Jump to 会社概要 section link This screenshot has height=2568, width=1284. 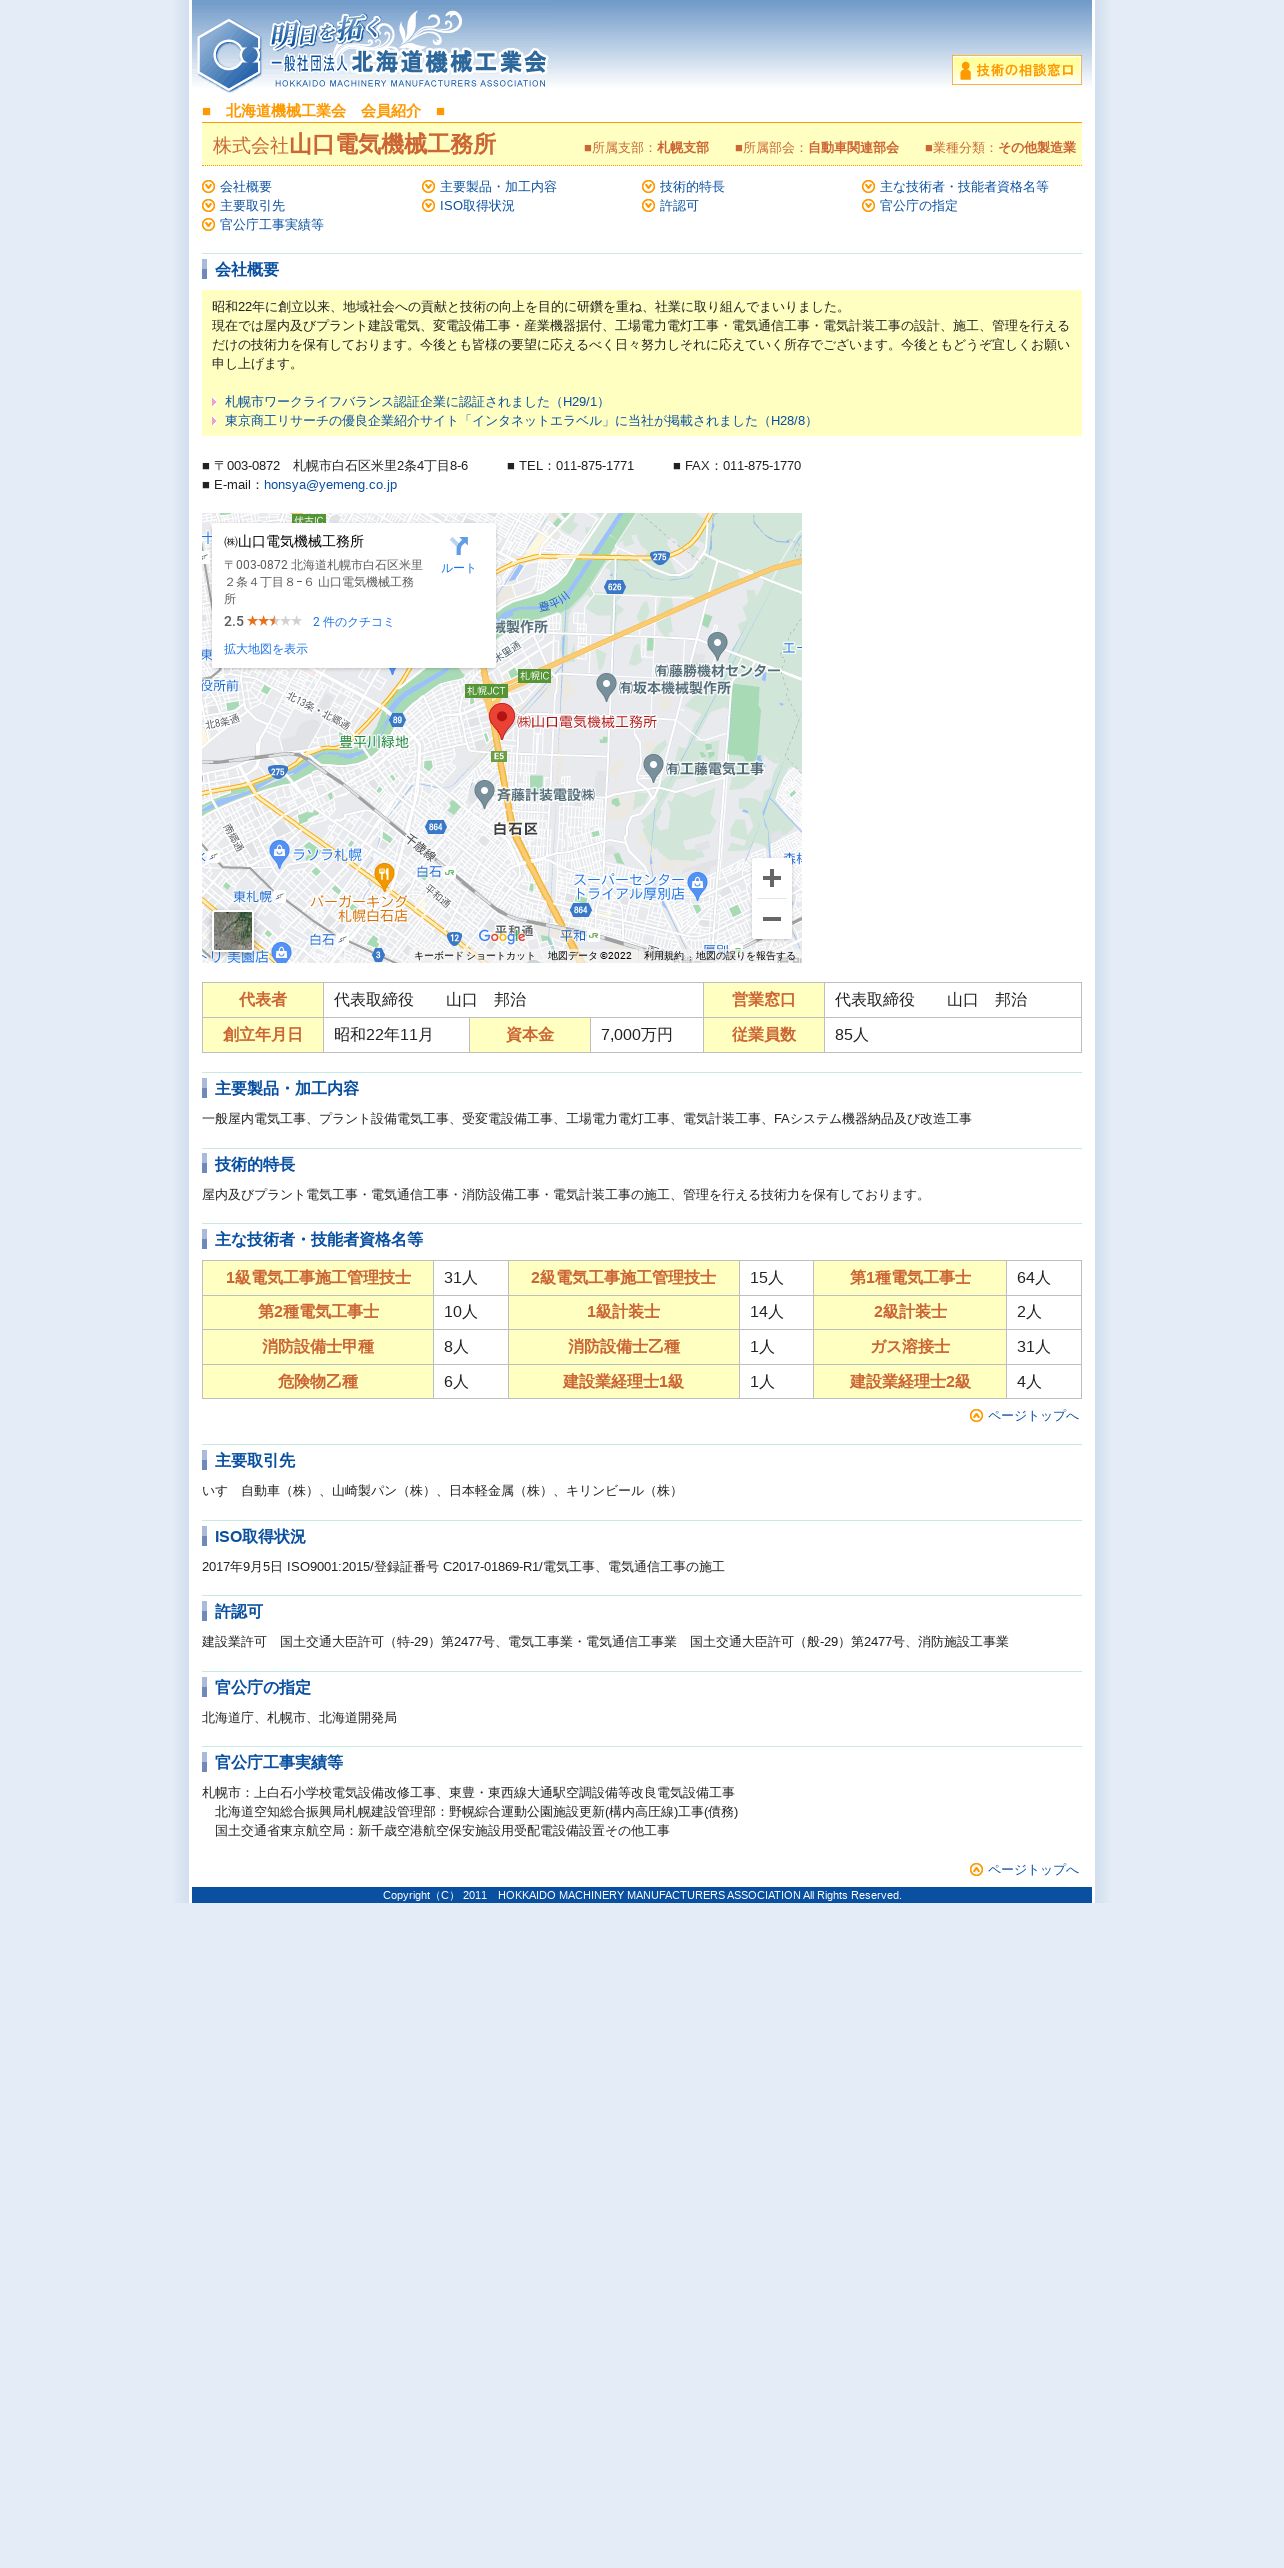point(245,187)
